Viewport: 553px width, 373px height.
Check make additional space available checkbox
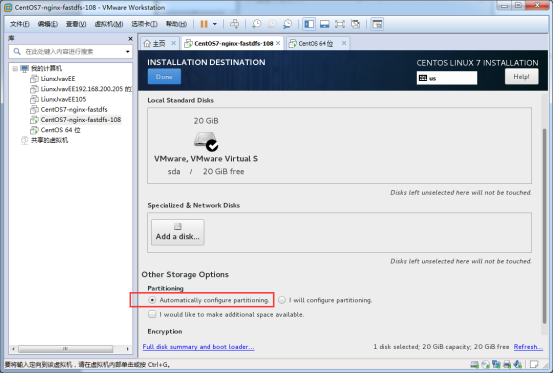tap(152, 314)
